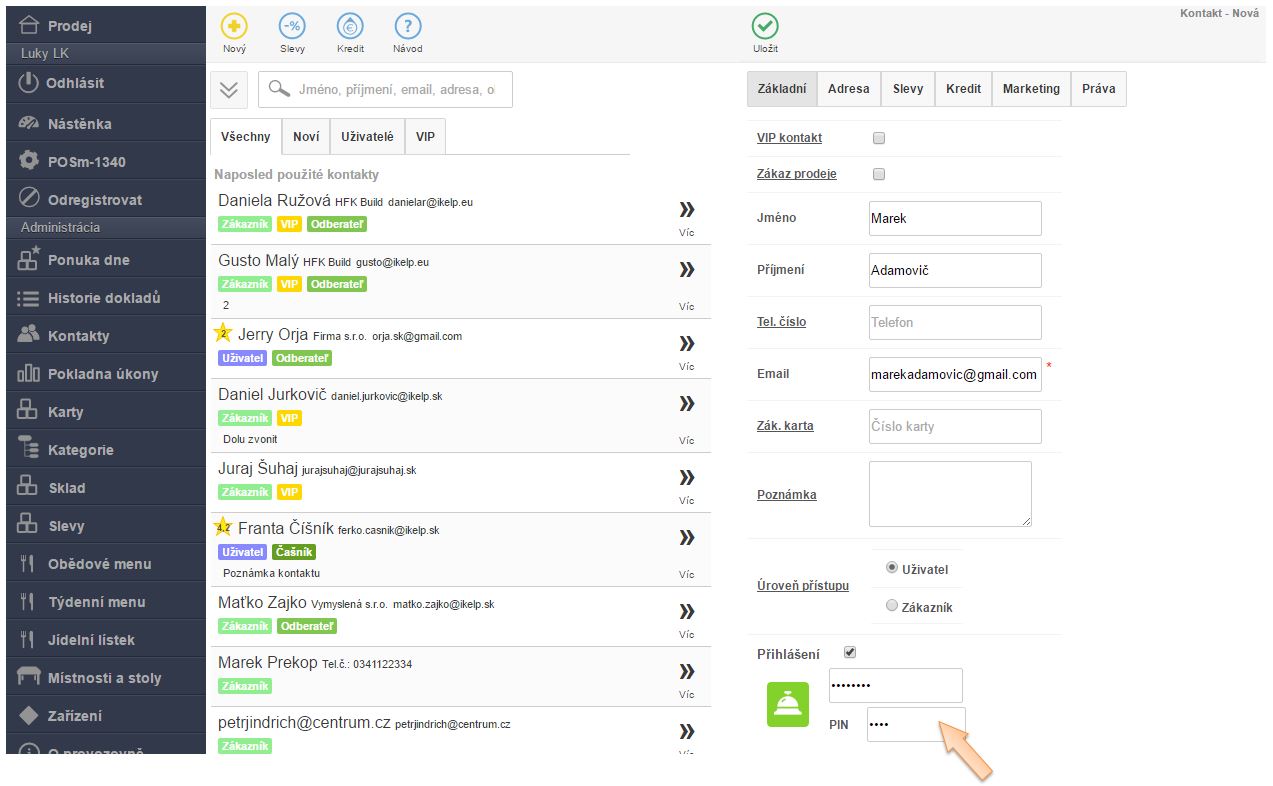Open the Návod help icon
This screenshot has height=786, width=1273.
tap(407, 27)
